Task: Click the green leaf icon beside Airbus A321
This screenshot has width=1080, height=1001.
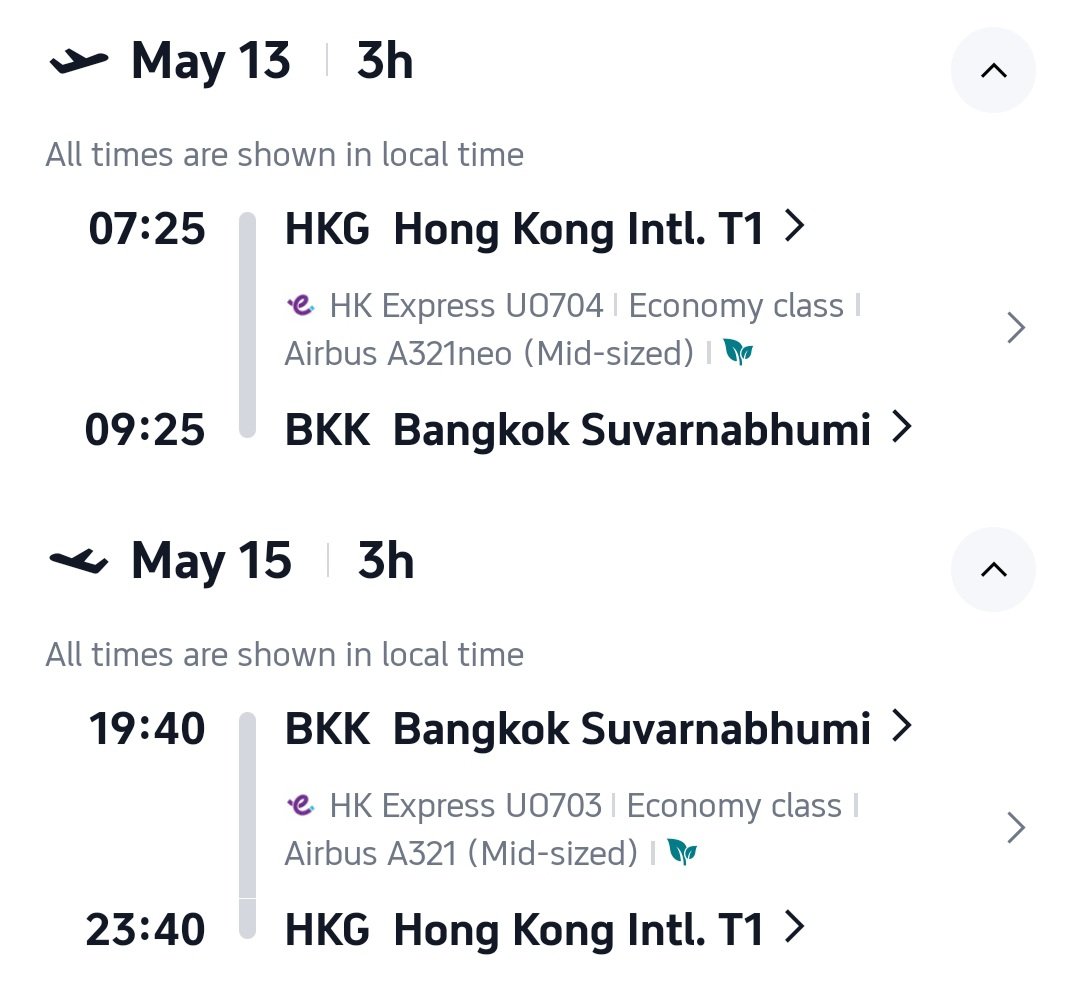Action: coord(682,852)
